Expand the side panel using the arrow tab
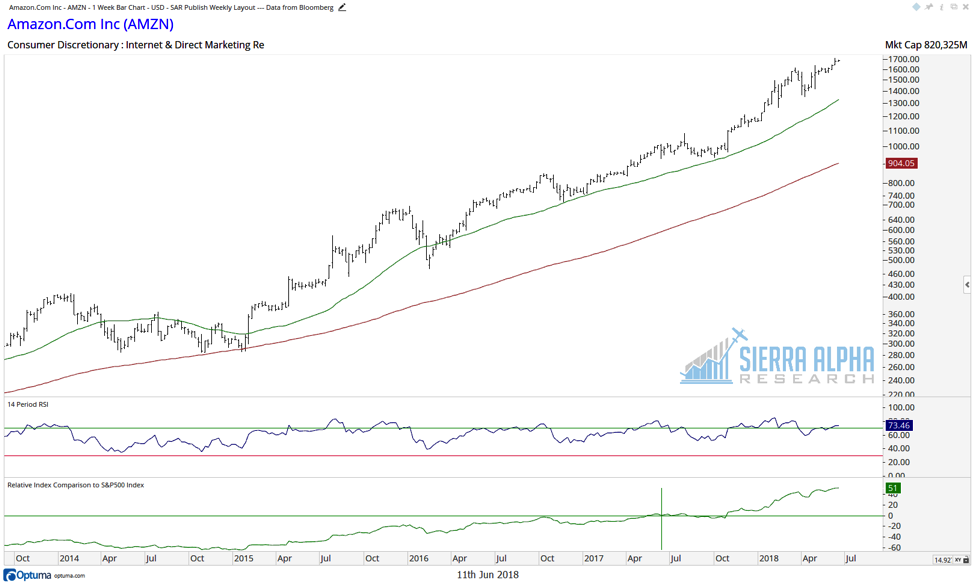Viewport: 975px width, 585px height. [x=967, y=285]
